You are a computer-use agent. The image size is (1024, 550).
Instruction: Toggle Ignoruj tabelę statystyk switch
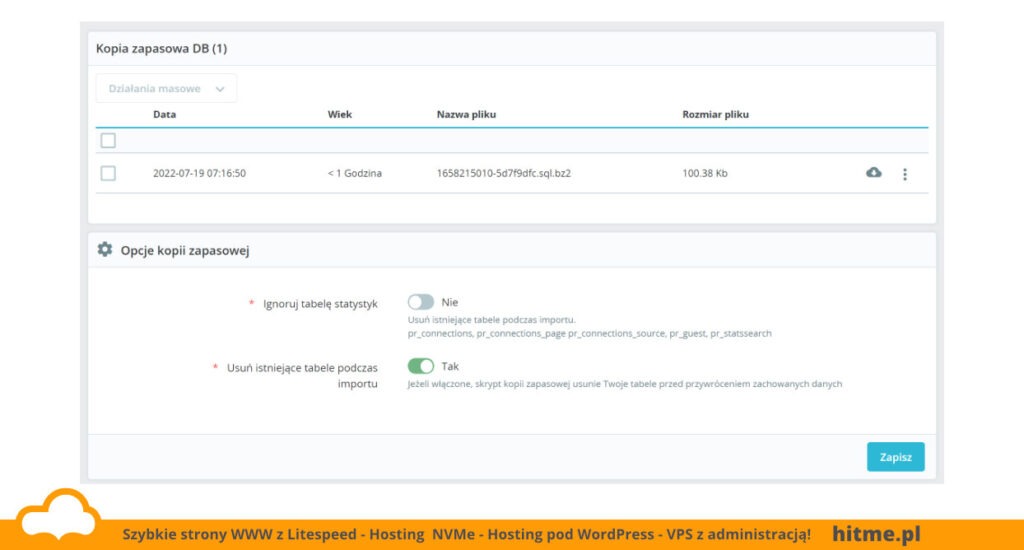coord(421,302)
